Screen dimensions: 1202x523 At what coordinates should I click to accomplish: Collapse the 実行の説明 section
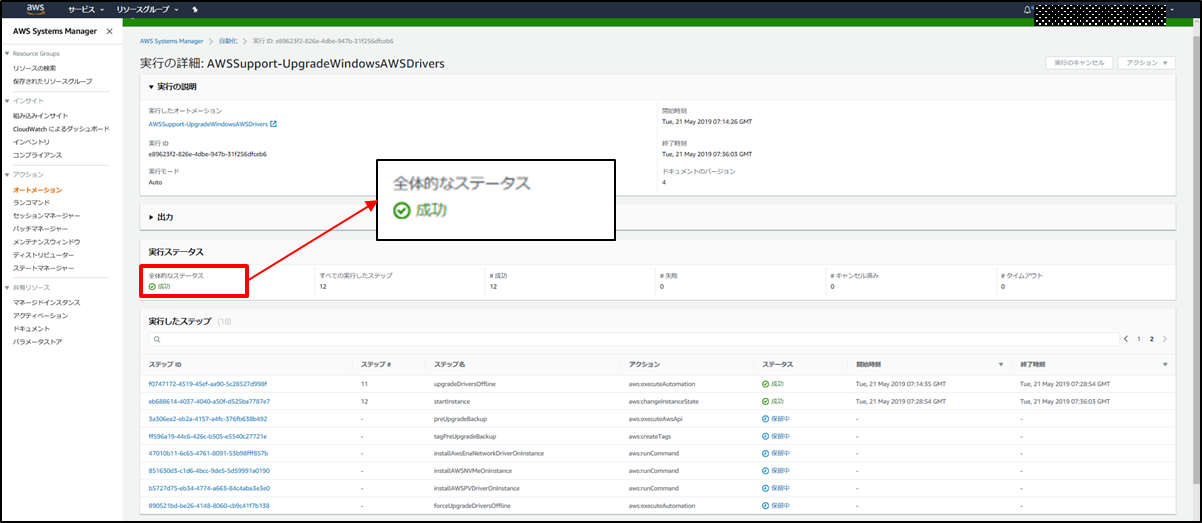coord(152,87)
